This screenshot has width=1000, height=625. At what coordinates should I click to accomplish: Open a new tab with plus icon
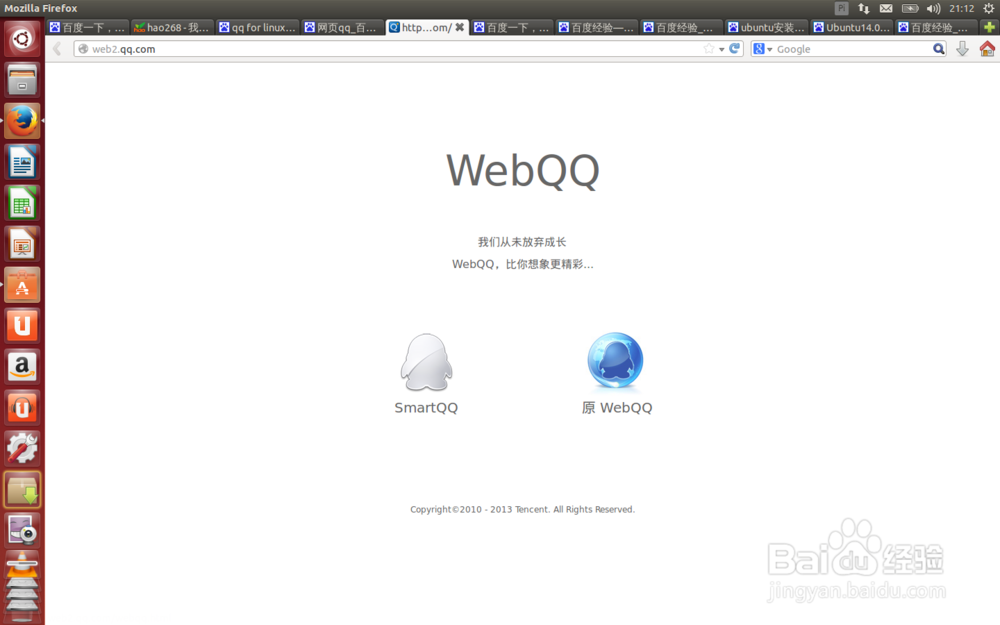click(989, 27)
